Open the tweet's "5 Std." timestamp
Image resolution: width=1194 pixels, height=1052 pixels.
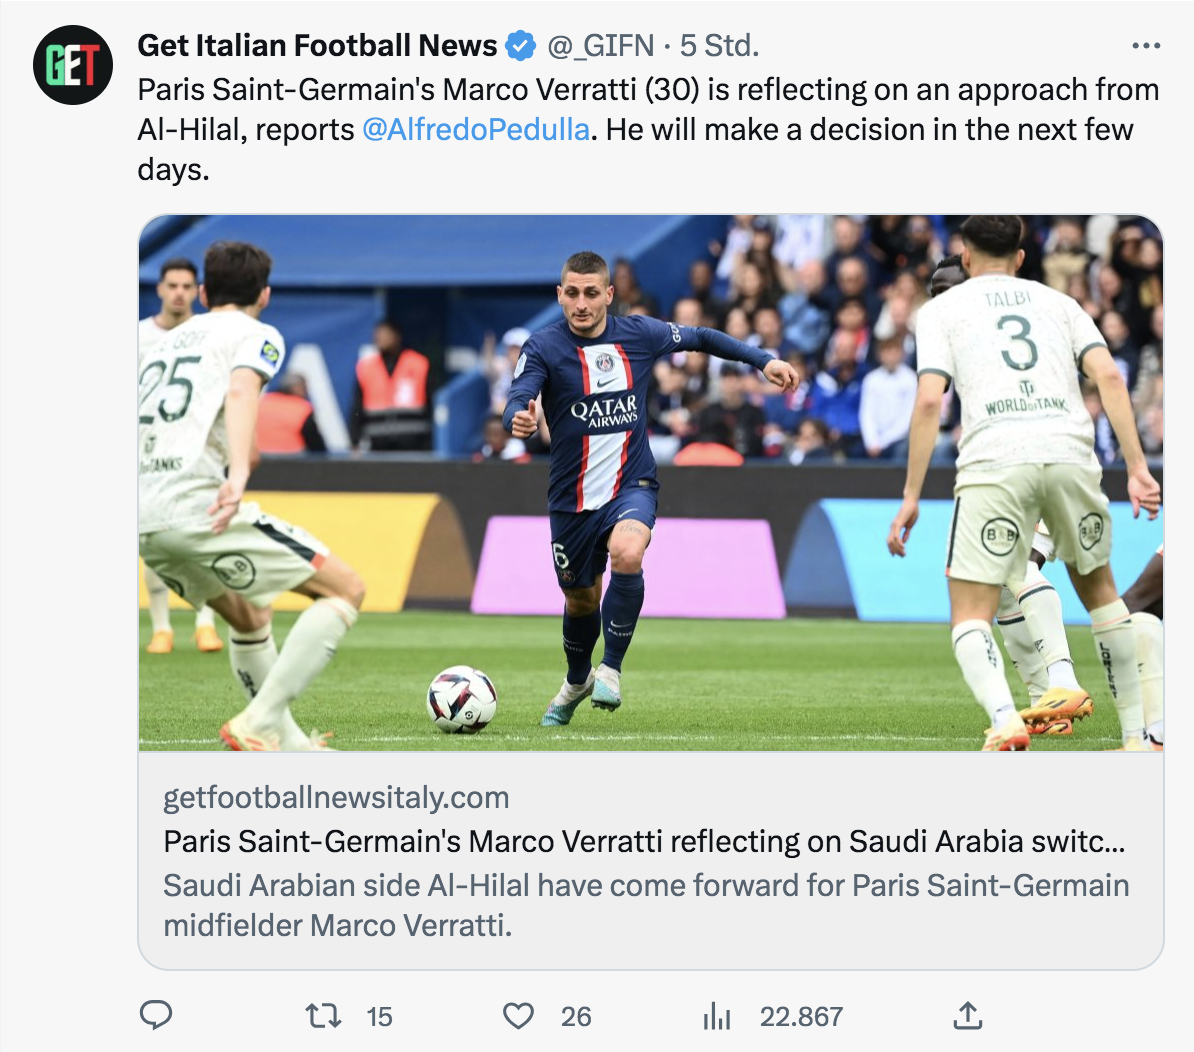point(719,46)
